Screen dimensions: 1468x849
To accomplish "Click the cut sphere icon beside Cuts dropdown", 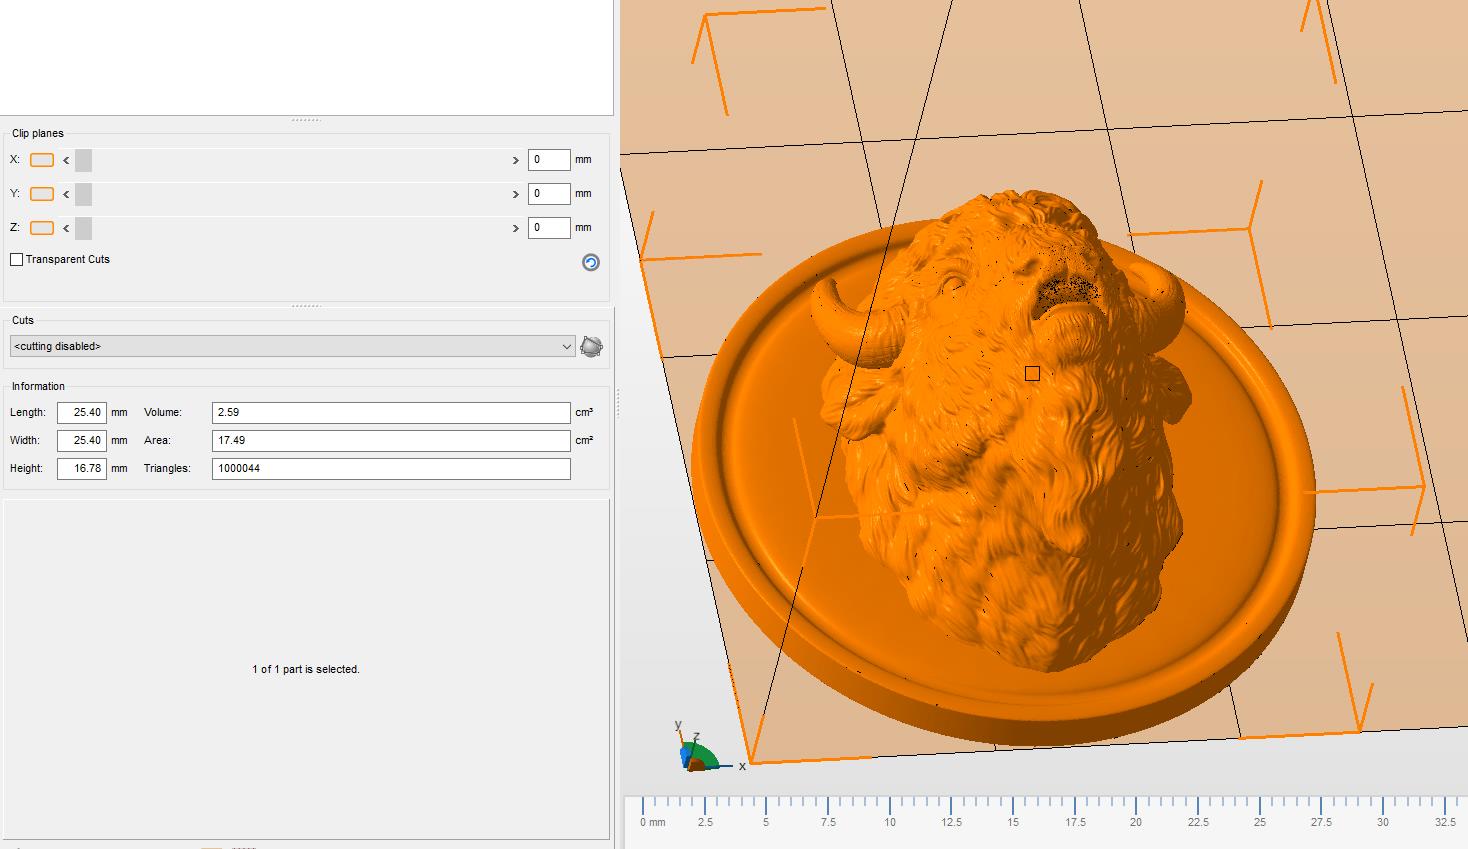I will coord(591,347).
